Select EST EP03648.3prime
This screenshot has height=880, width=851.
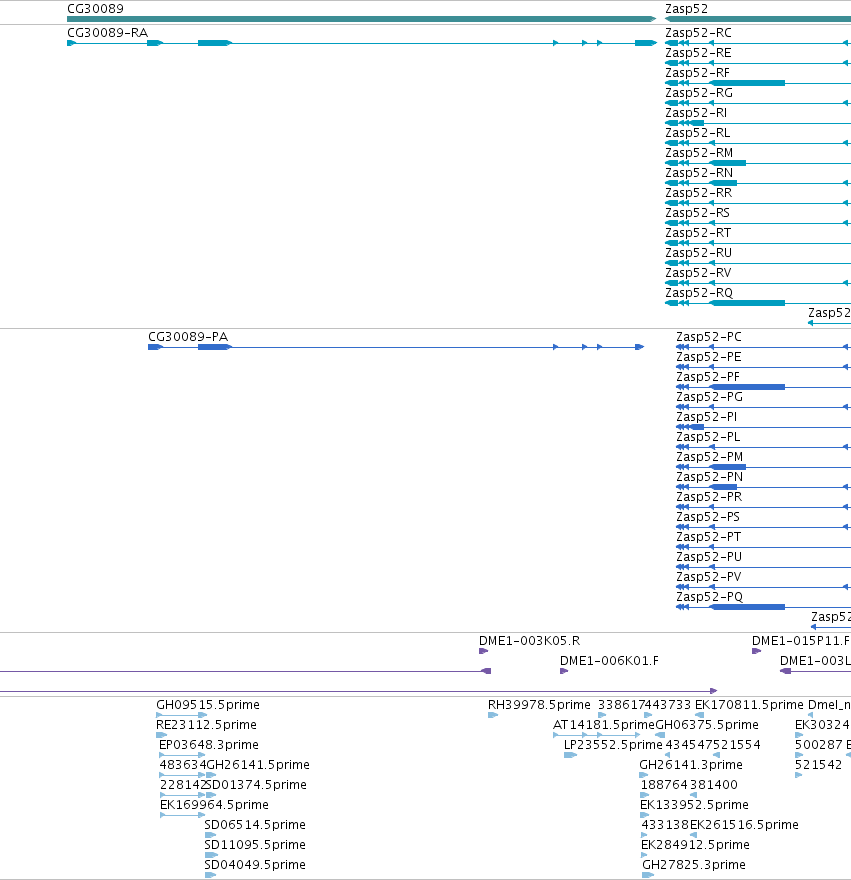coord(209,745)
